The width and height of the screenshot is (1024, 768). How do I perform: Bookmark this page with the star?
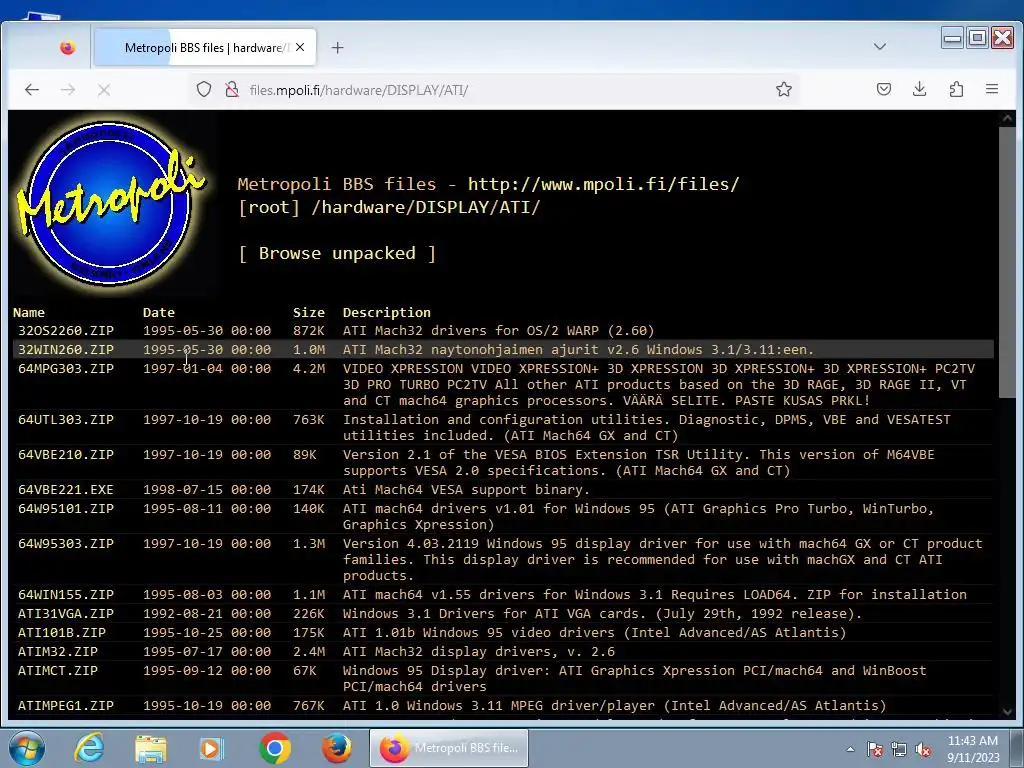point(784,89)
